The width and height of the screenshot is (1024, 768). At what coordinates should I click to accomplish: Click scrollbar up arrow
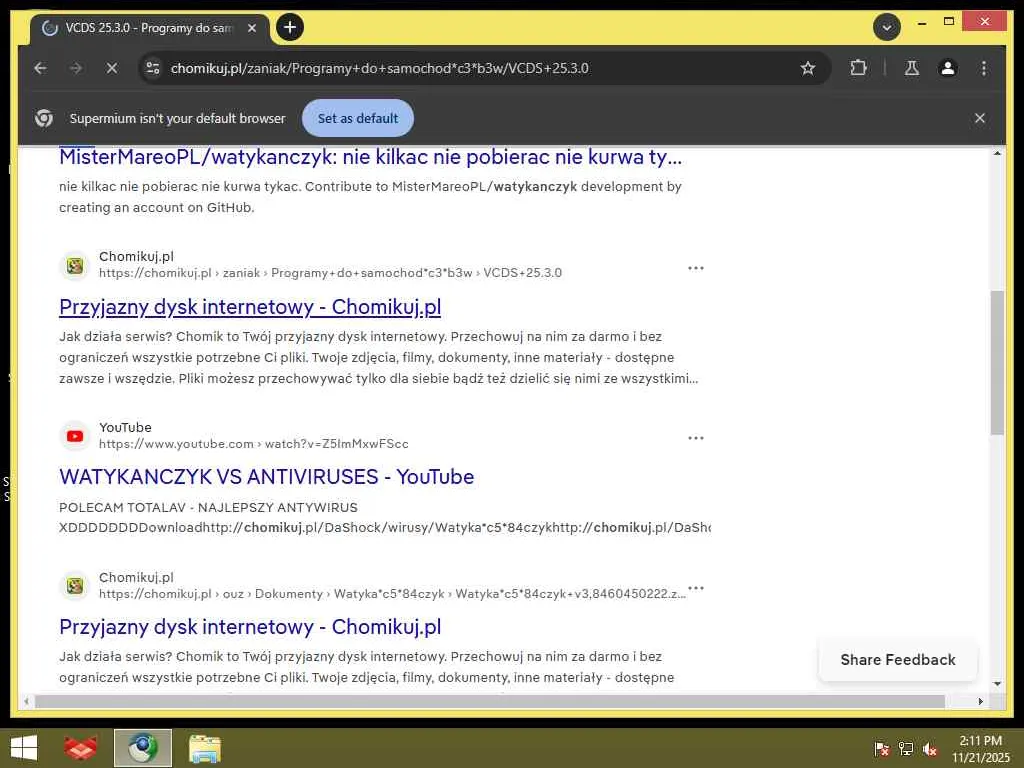click(x=997, y=153)
